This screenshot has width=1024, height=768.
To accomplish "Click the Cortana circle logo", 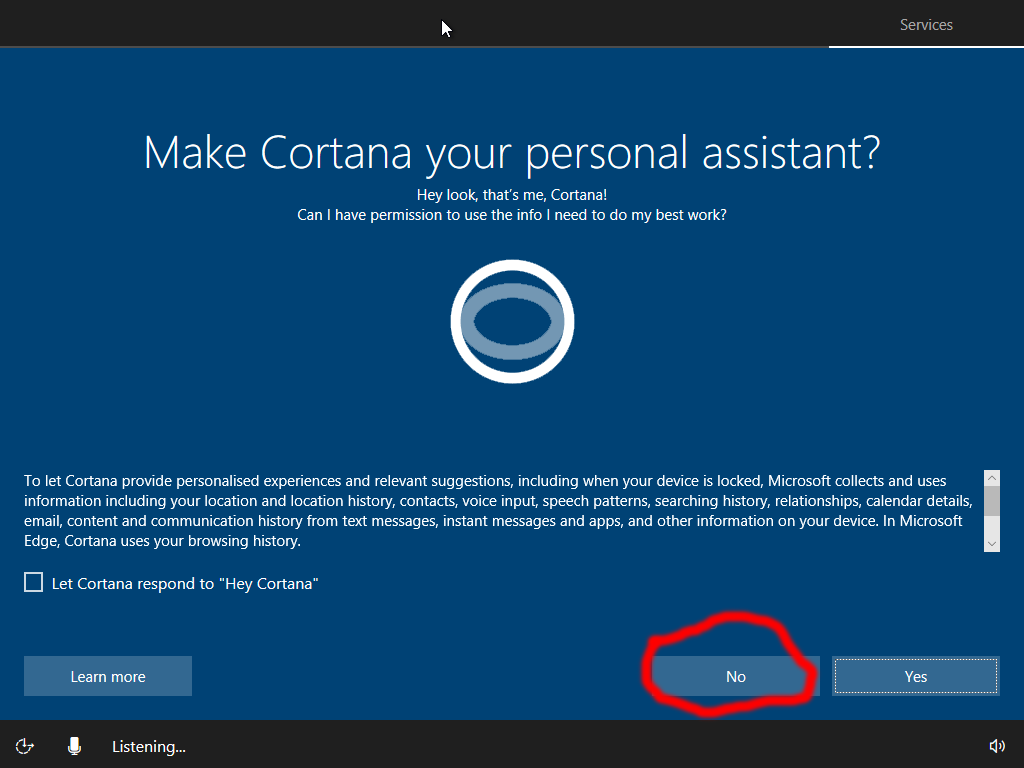I will [x=513, y=321].
